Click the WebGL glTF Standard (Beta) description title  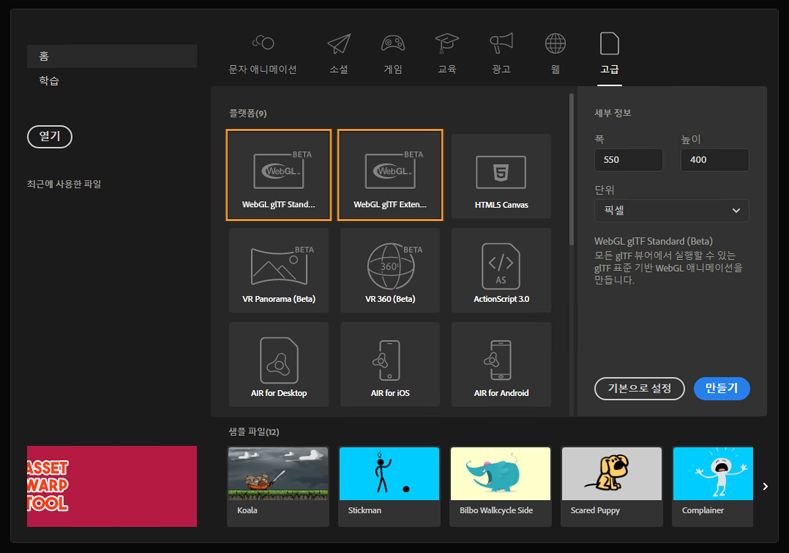pos(653,241)
